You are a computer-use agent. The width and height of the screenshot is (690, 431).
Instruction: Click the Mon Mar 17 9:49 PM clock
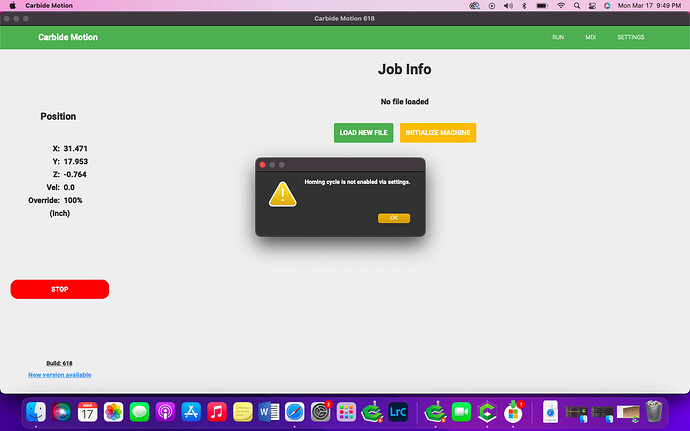click(x=649, y=6)
